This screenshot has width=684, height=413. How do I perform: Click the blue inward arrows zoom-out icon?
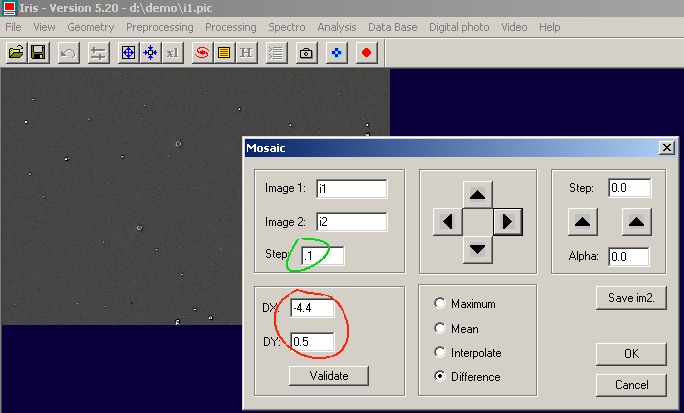pyautogui.click(x=150, y=53)
